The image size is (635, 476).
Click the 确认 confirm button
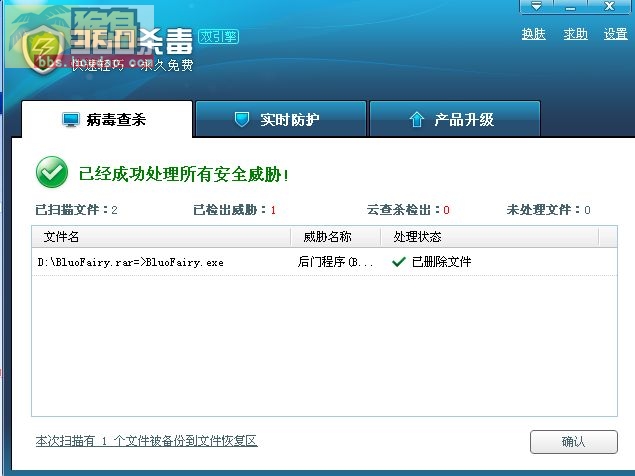coord(574,442)
